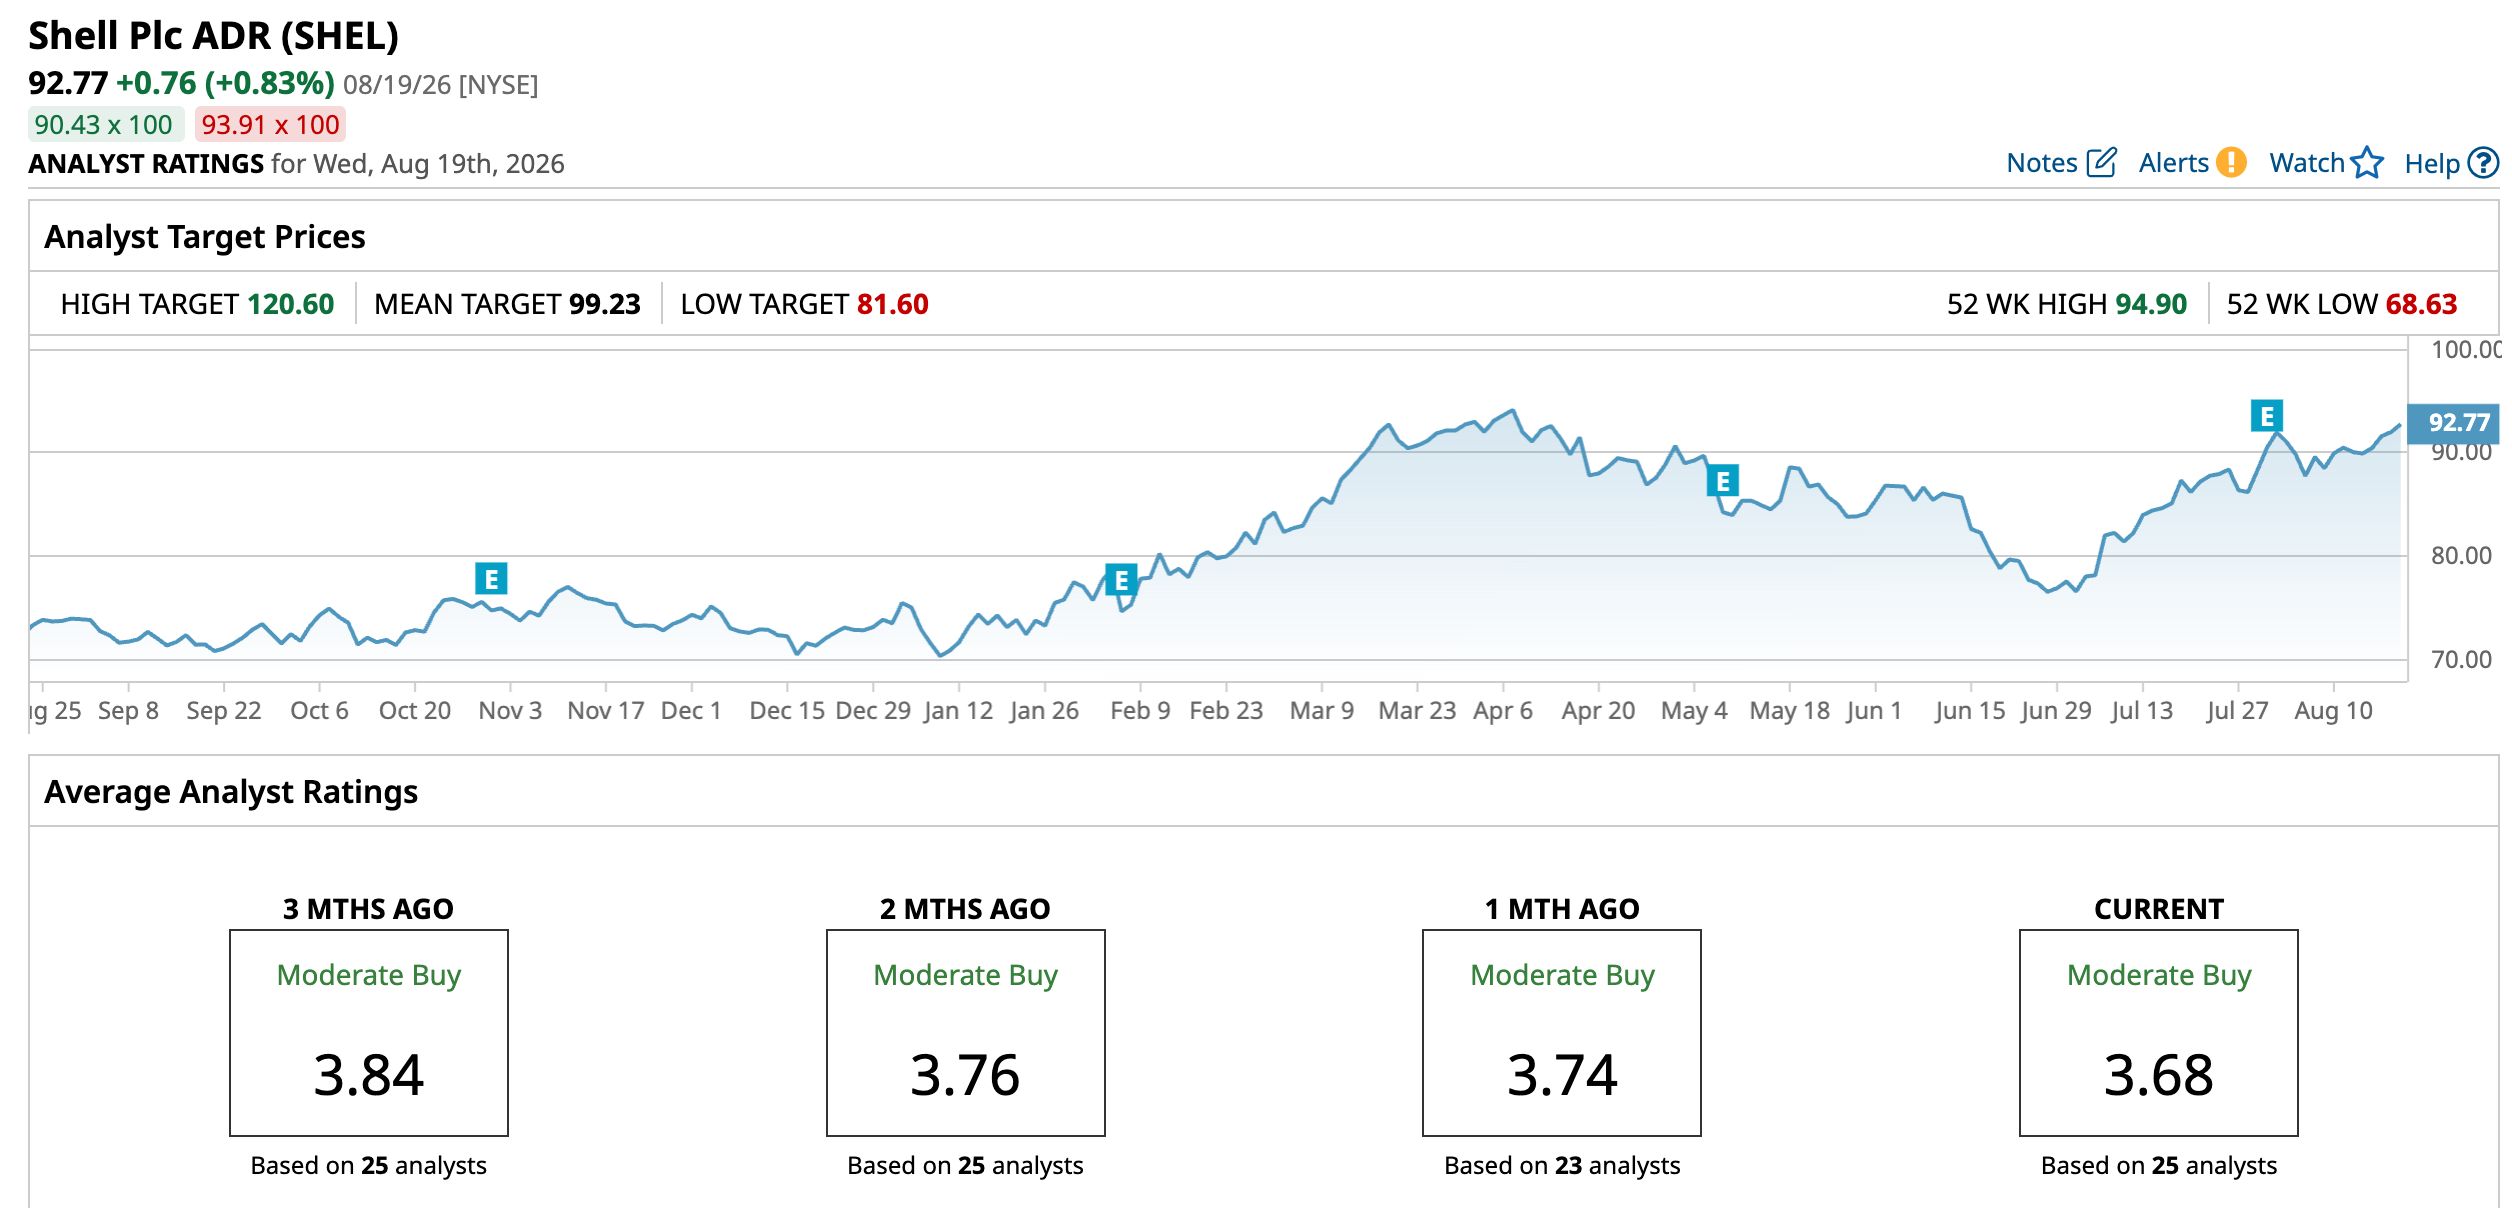2512x1208 pixels.
Task: Click the 08/19/26 [NYSE] timestamp
Action: pos(440,85)
